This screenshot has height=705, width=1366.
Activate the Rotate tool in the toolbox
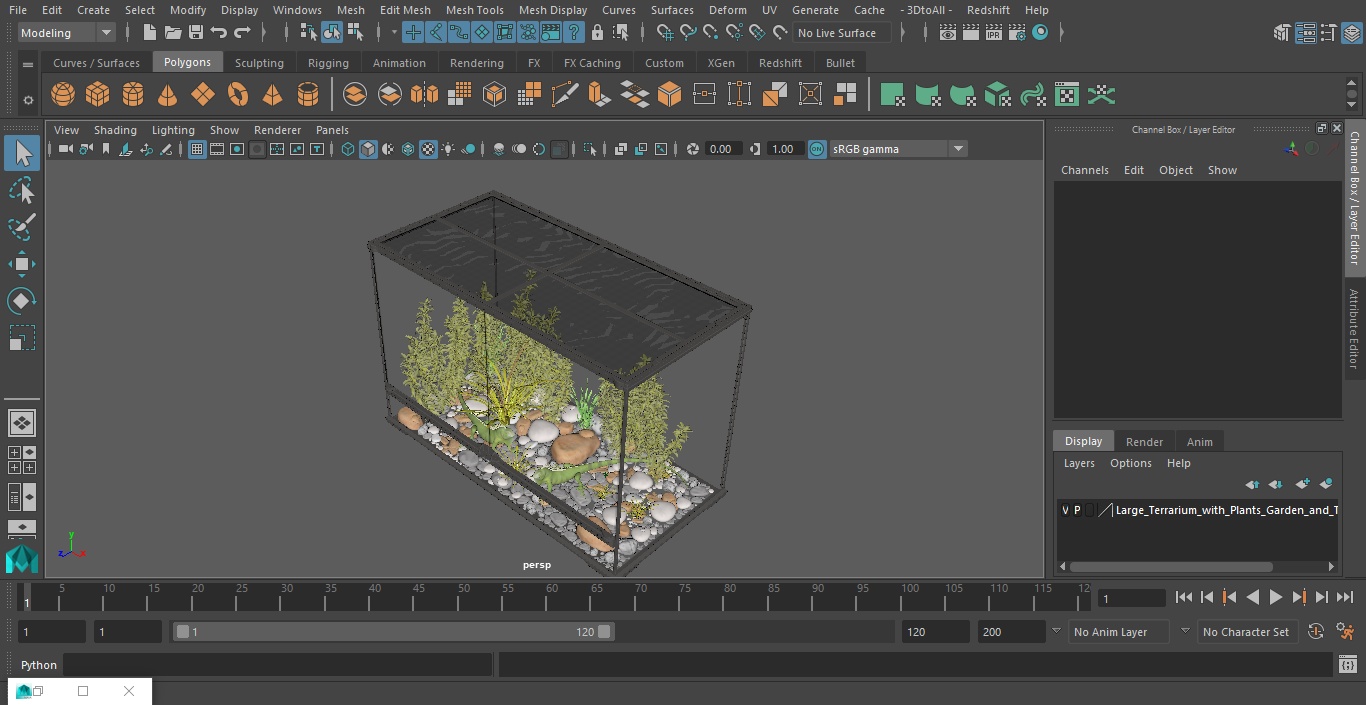pyautogui.click(x=21, y=301)
